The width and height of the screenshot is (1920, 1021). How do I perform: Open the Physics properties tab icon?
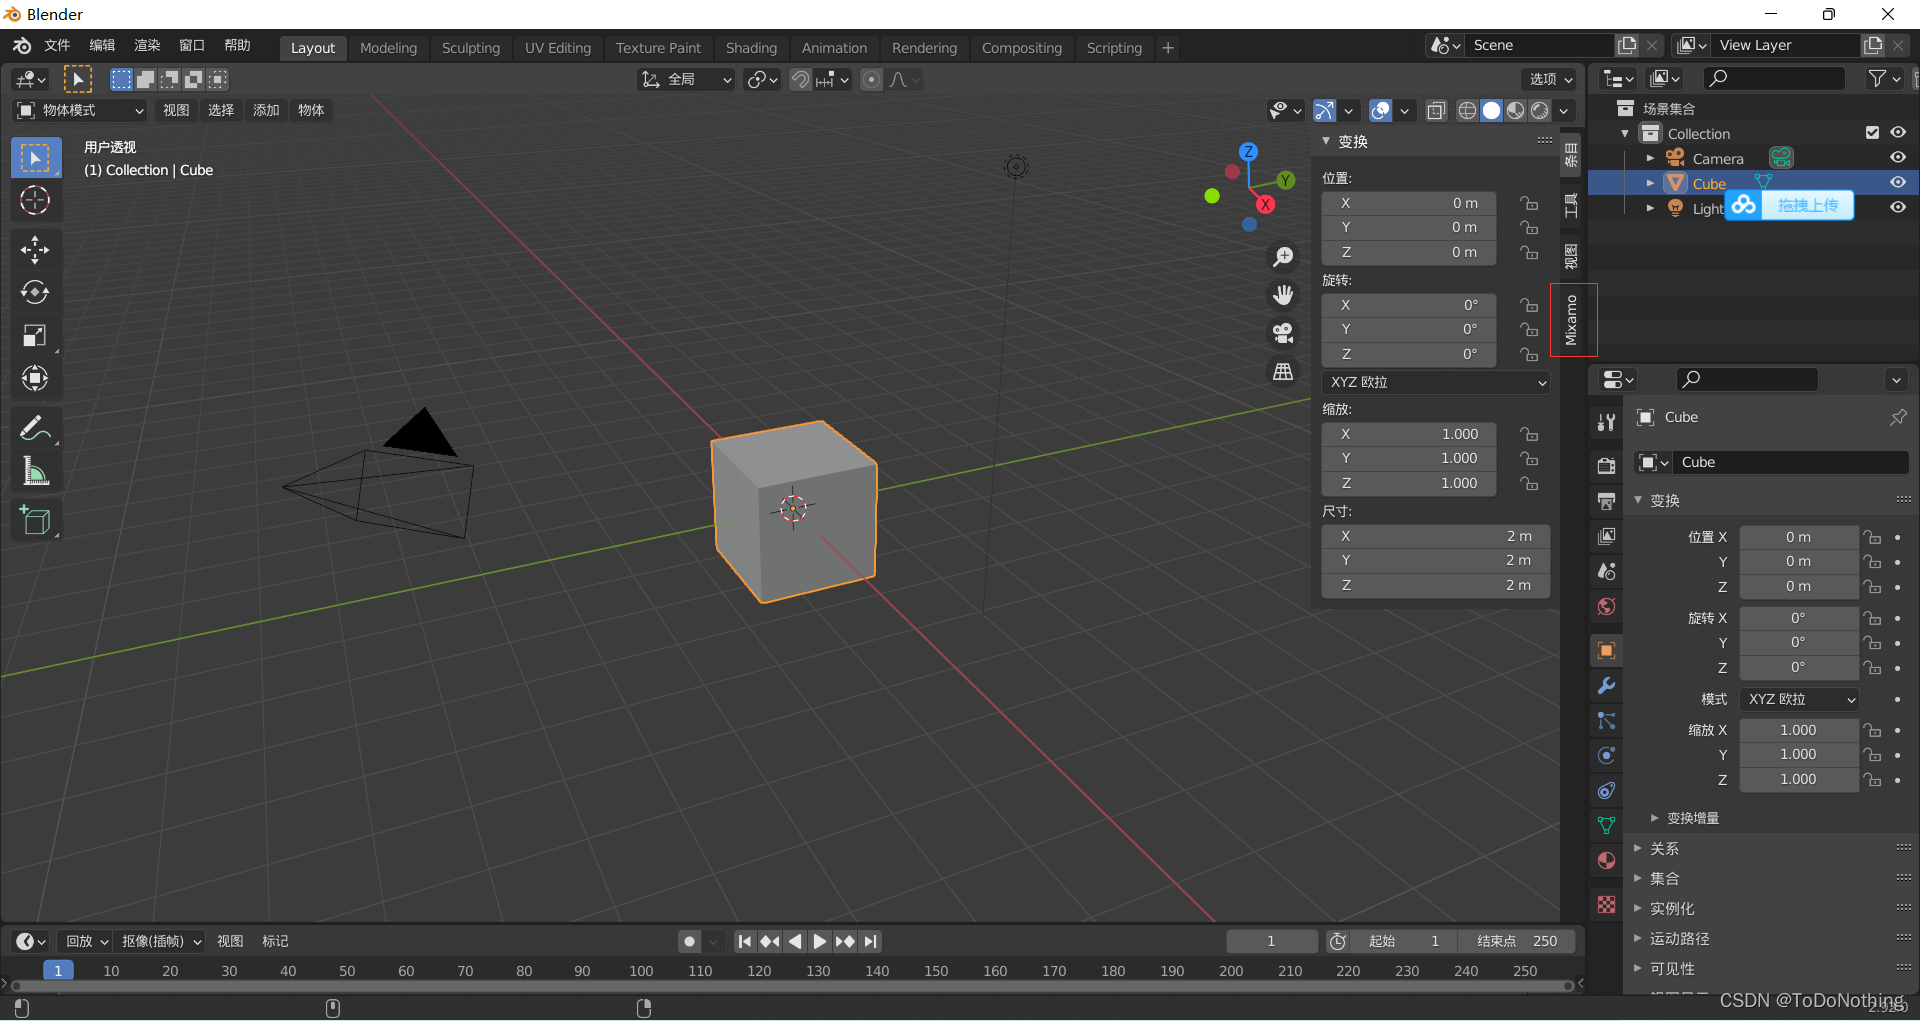1606,756
